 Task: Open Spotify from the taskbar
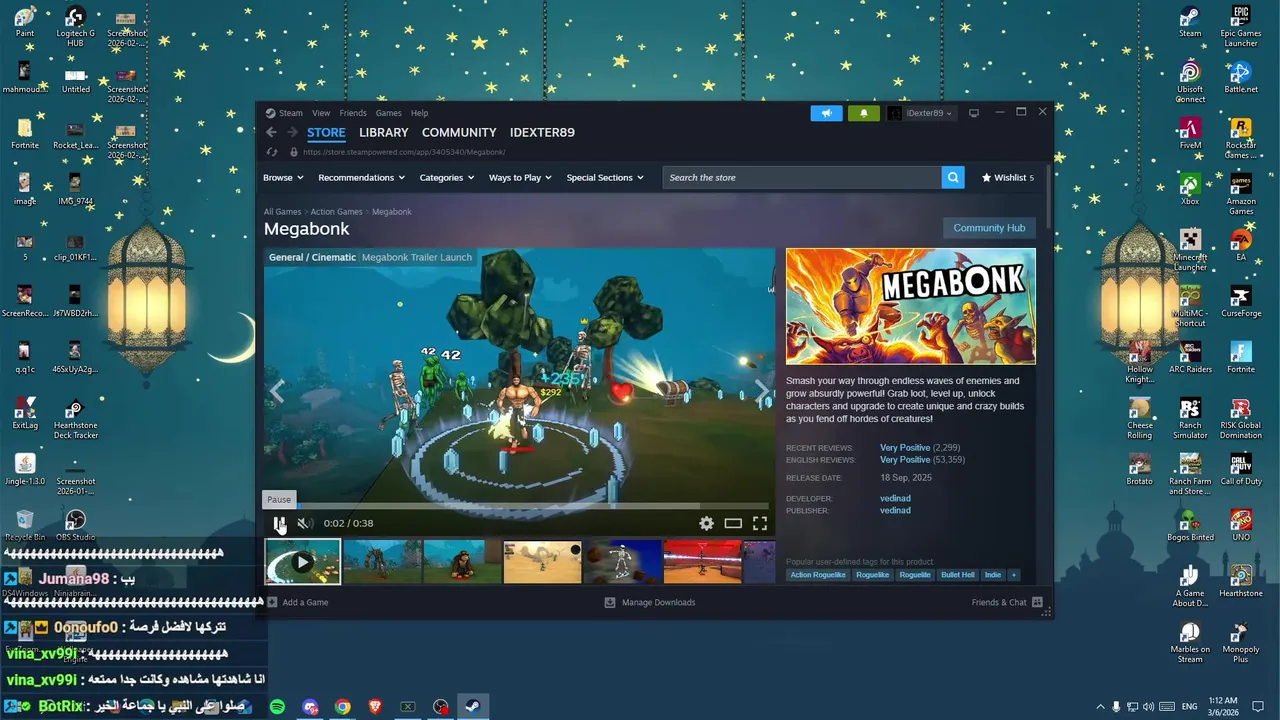(x=277, y=707)
